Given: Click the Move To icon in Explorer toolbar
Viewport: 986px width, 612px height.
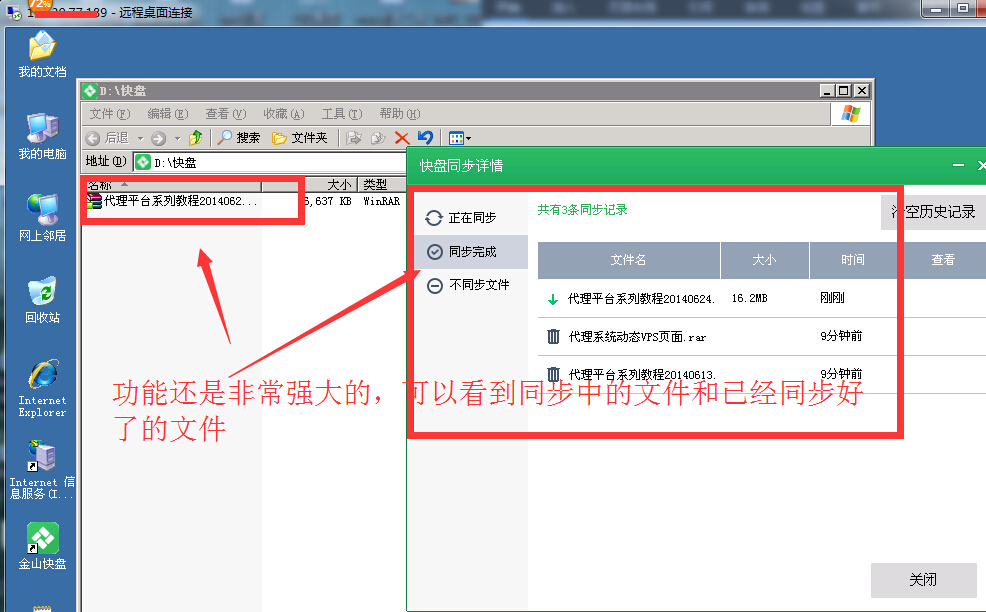Looking at the screenshot, I should (354, 138).
